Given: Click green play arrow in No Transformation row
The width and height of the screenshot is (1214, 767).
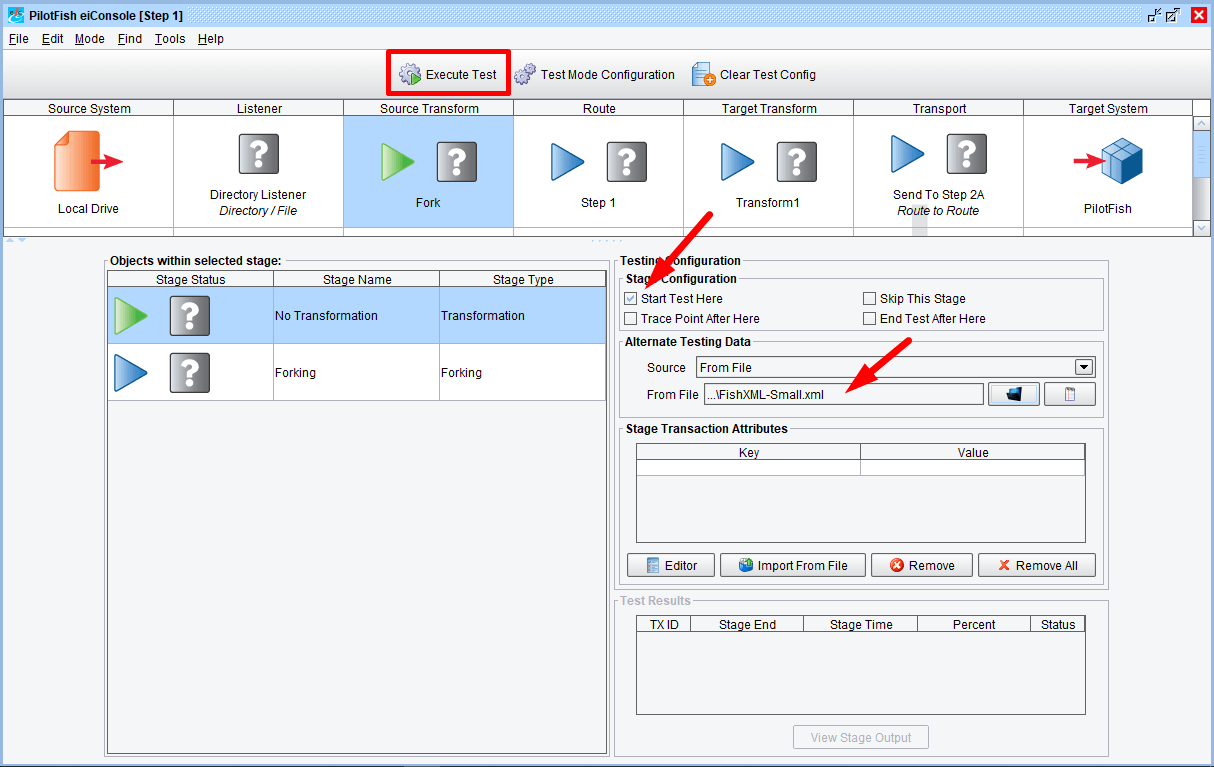Looking at the screenshot, I should pos(131,316).
